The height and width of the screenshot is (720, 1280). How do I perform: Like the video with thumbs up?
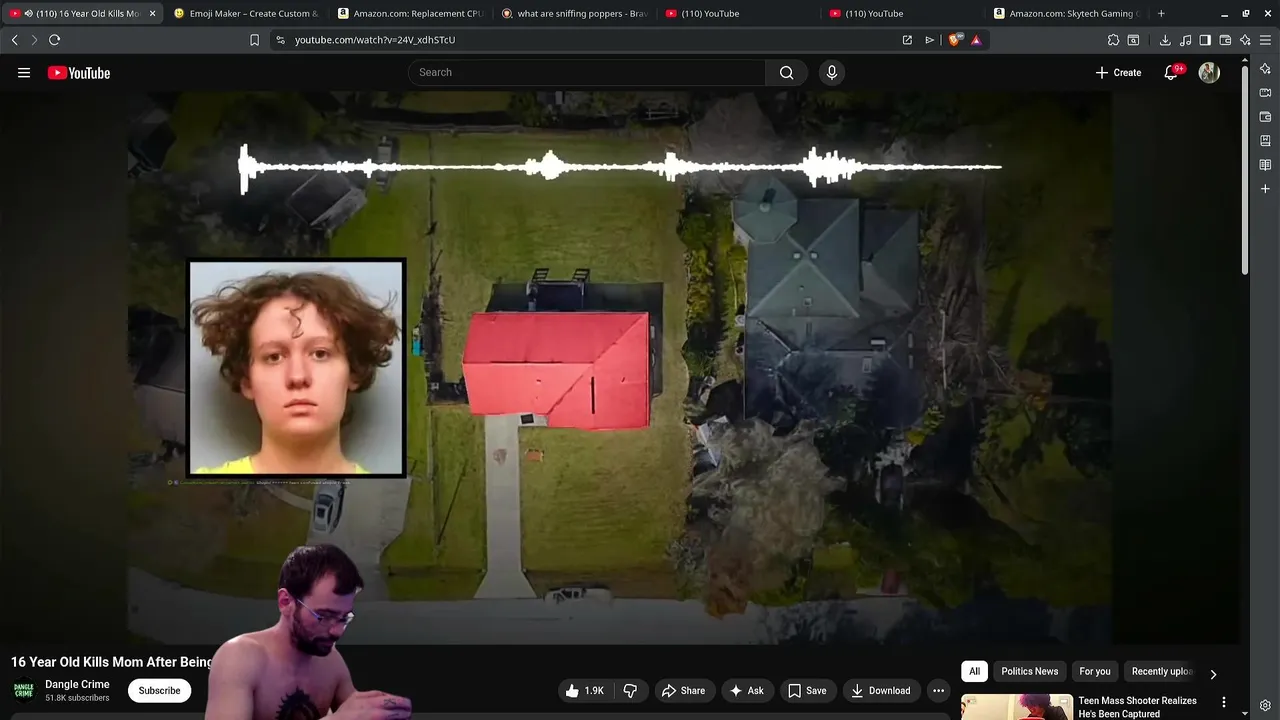click(586, 690)
